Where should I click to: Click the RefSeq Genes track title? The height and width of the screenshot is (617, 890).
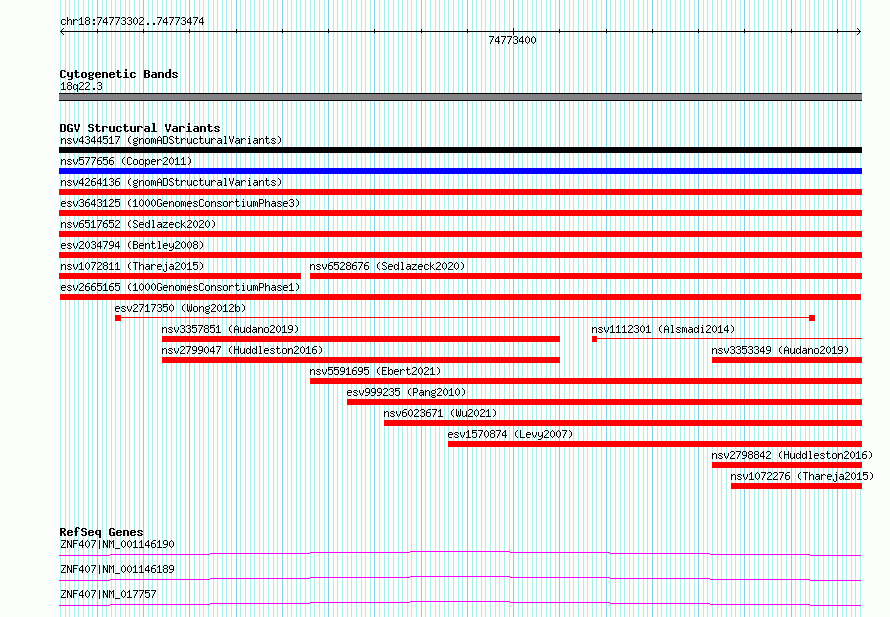click(101, 532)
